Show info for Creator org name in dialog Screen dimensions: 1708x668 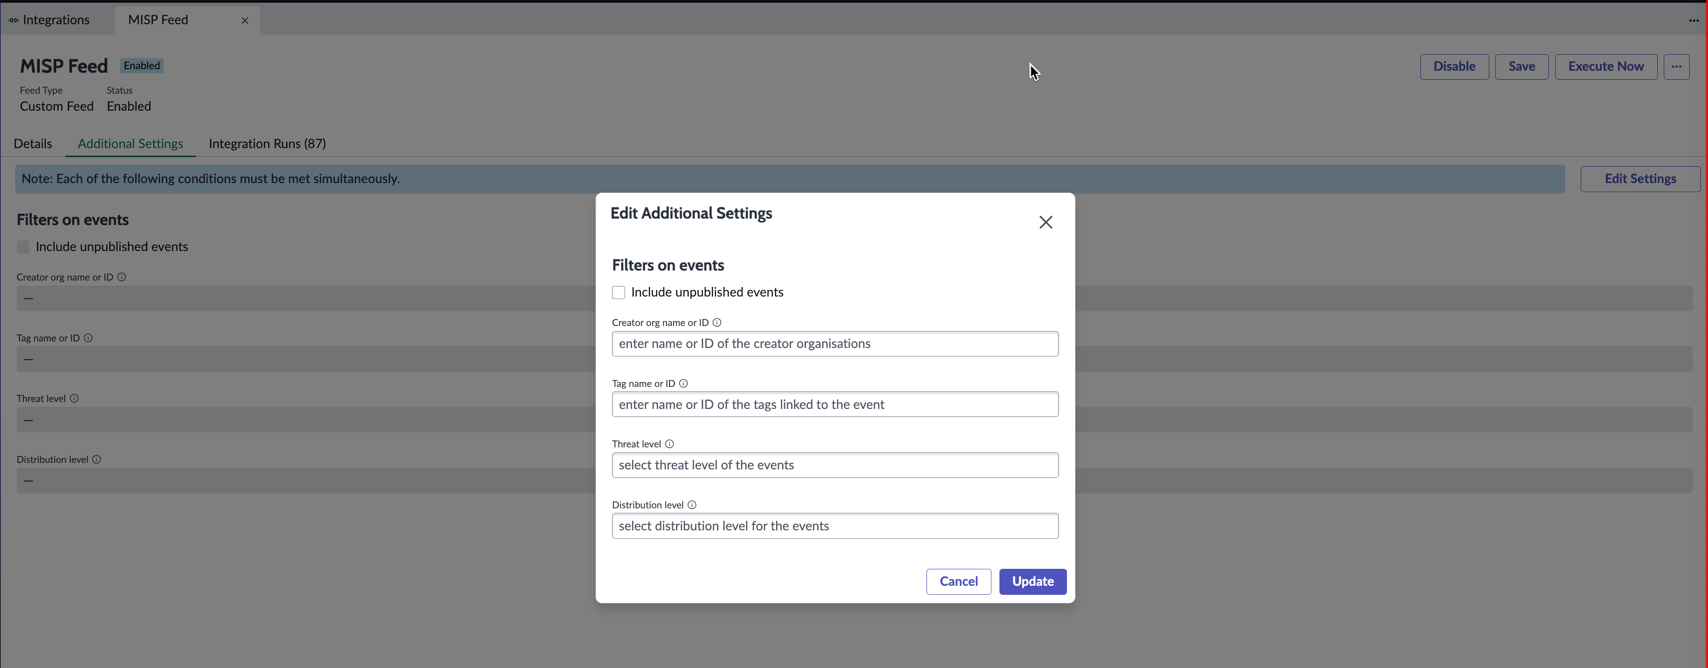(x=717, y=323)
